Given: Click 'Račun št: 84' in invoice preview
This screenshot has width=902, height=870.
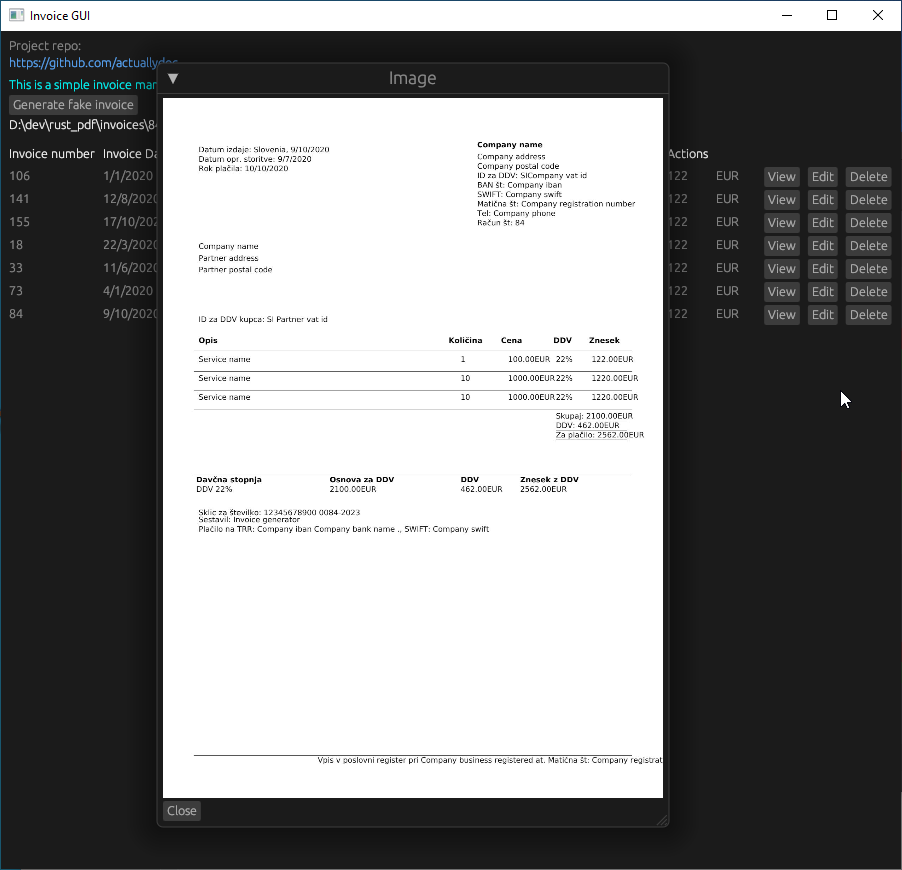Looking at the screenshot, I should click(x=501, y=223).
